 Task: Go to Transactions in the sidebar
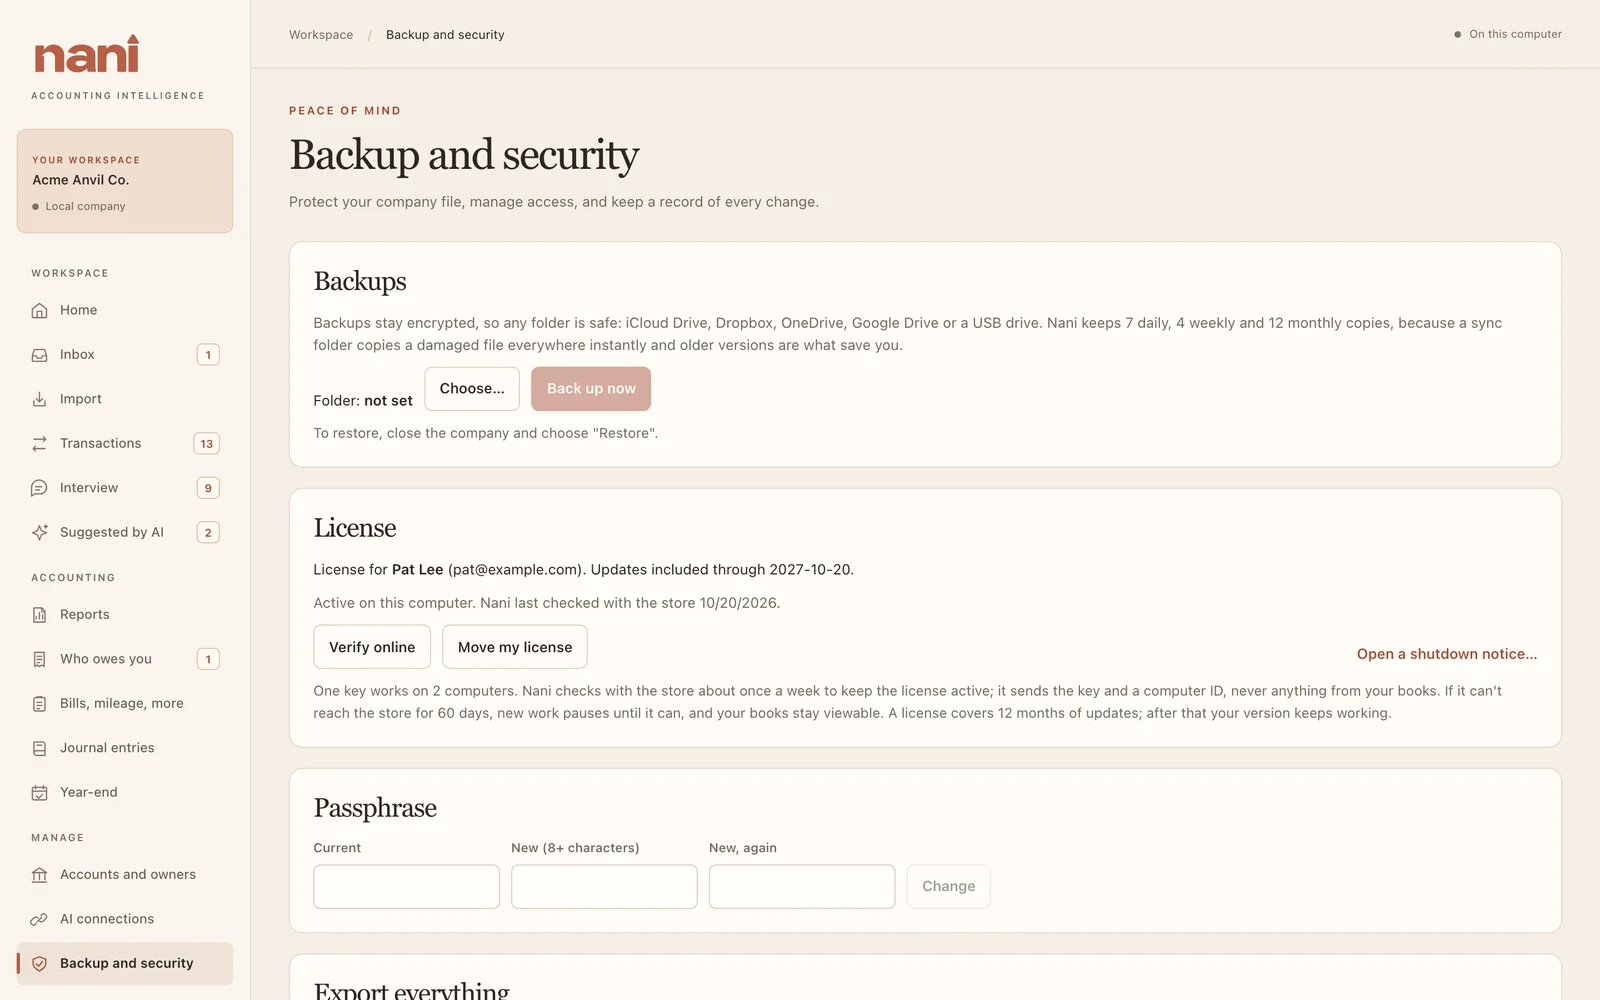125,443
